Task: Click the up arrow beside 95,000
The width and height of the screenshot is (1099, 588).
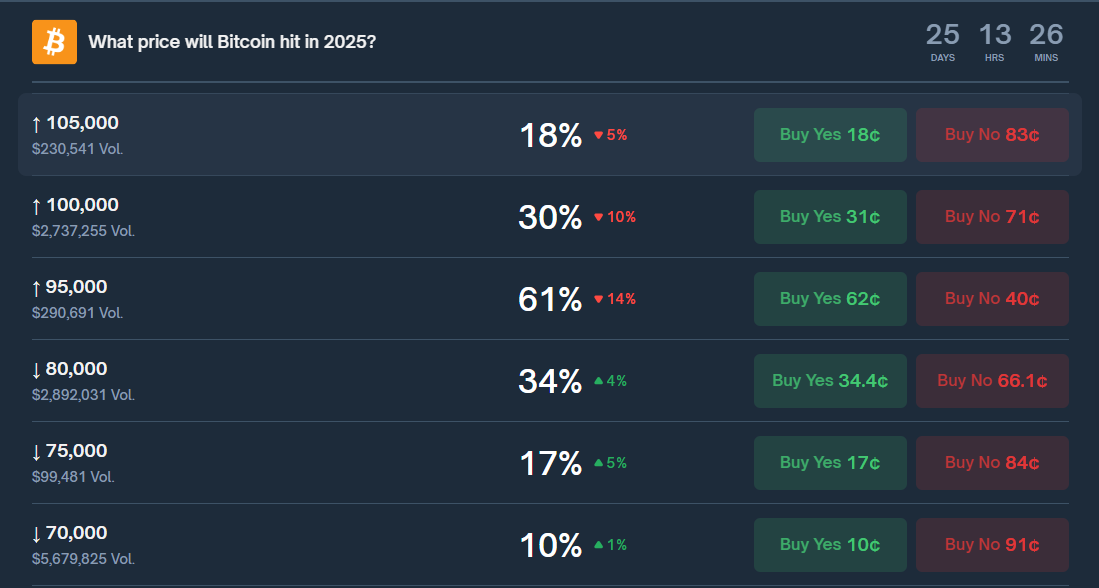Action: click(35, 286)
